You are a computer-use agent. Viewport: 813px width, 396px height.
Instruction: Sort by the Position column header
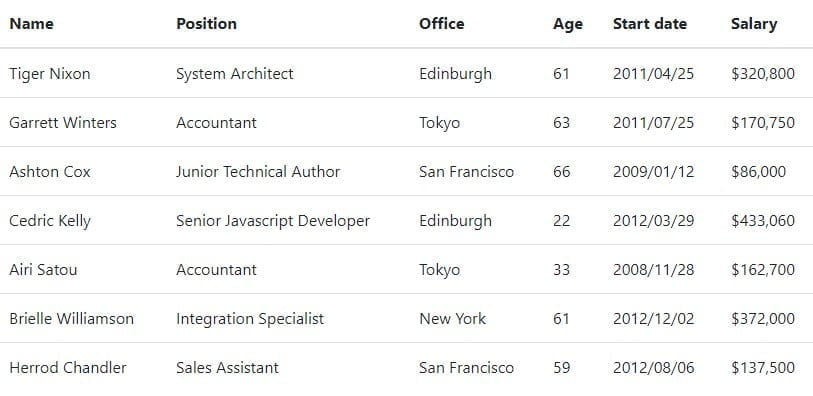pyautogui.click(x=206, y=24)
